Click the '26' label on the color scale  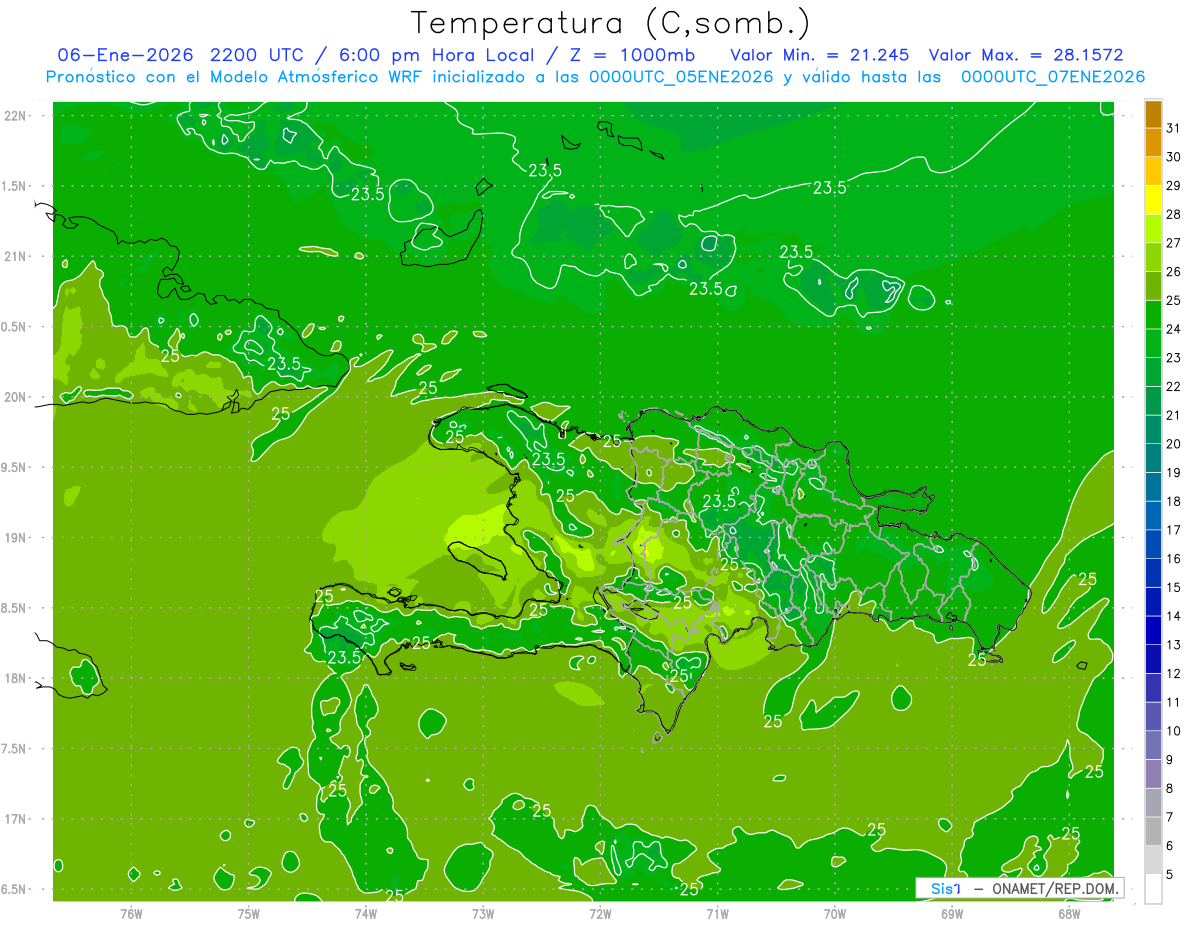click(x=1174, y=272)
